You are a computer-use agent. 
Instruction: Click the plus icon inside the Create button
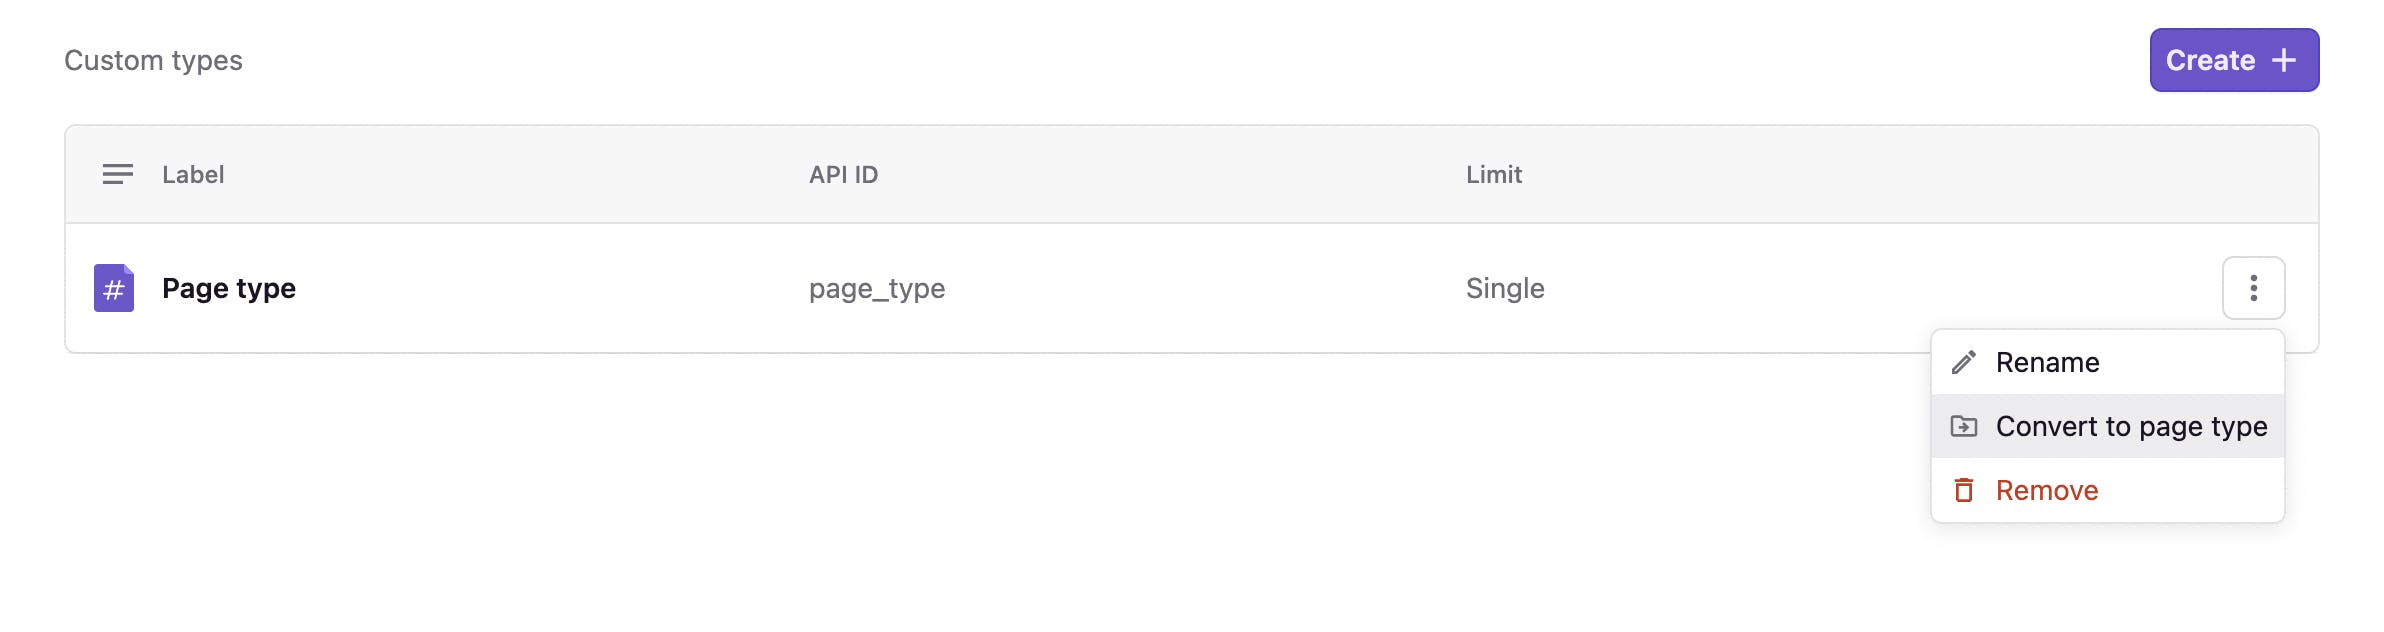click(x=2286, y=60)
